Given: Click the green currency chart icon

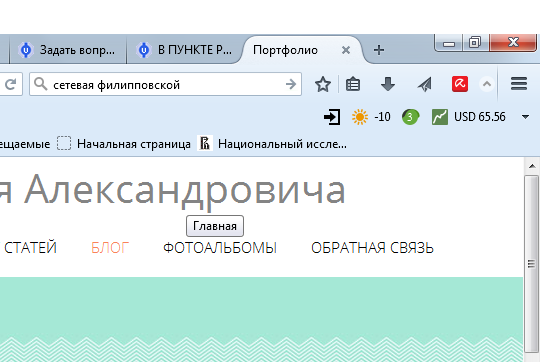Looking at the screenshot, I should tap(440, 117).
